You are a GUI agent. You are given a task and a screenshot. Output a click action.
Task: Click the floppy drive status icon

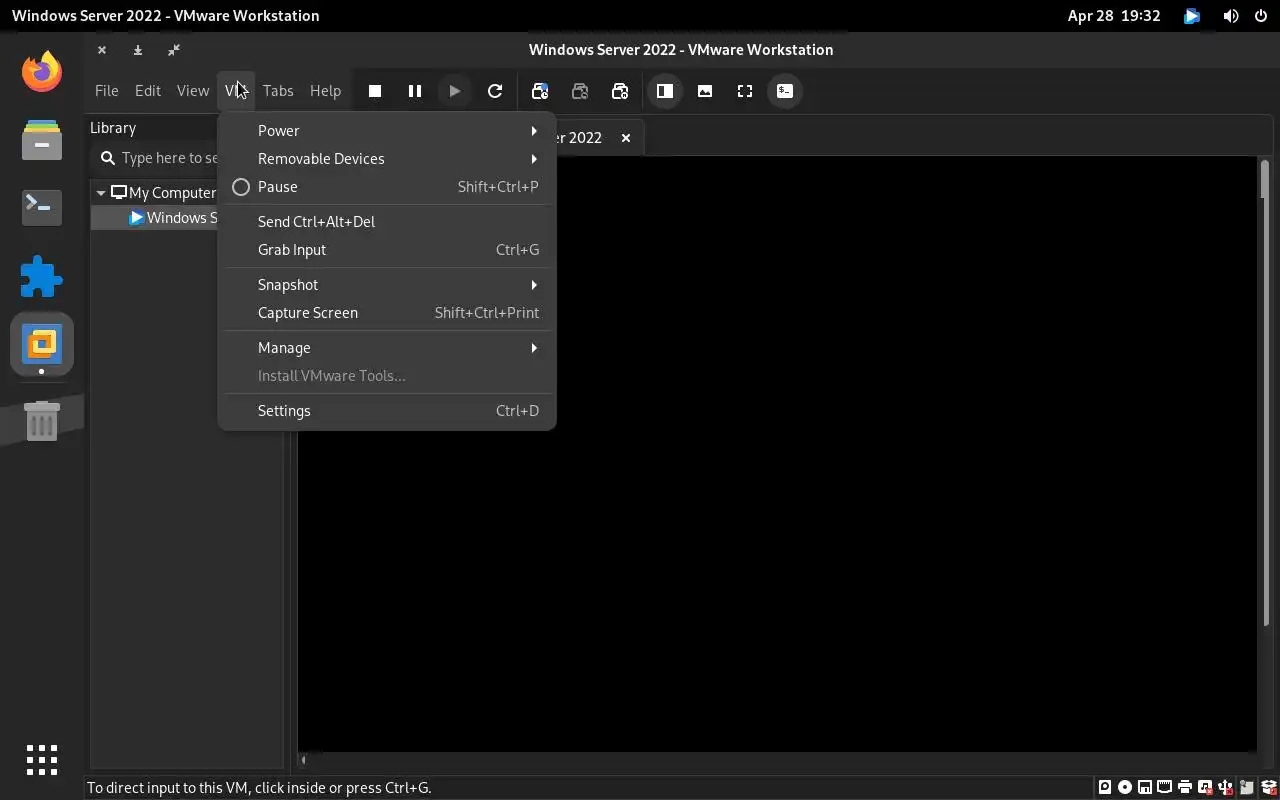tap(1145, 787)
